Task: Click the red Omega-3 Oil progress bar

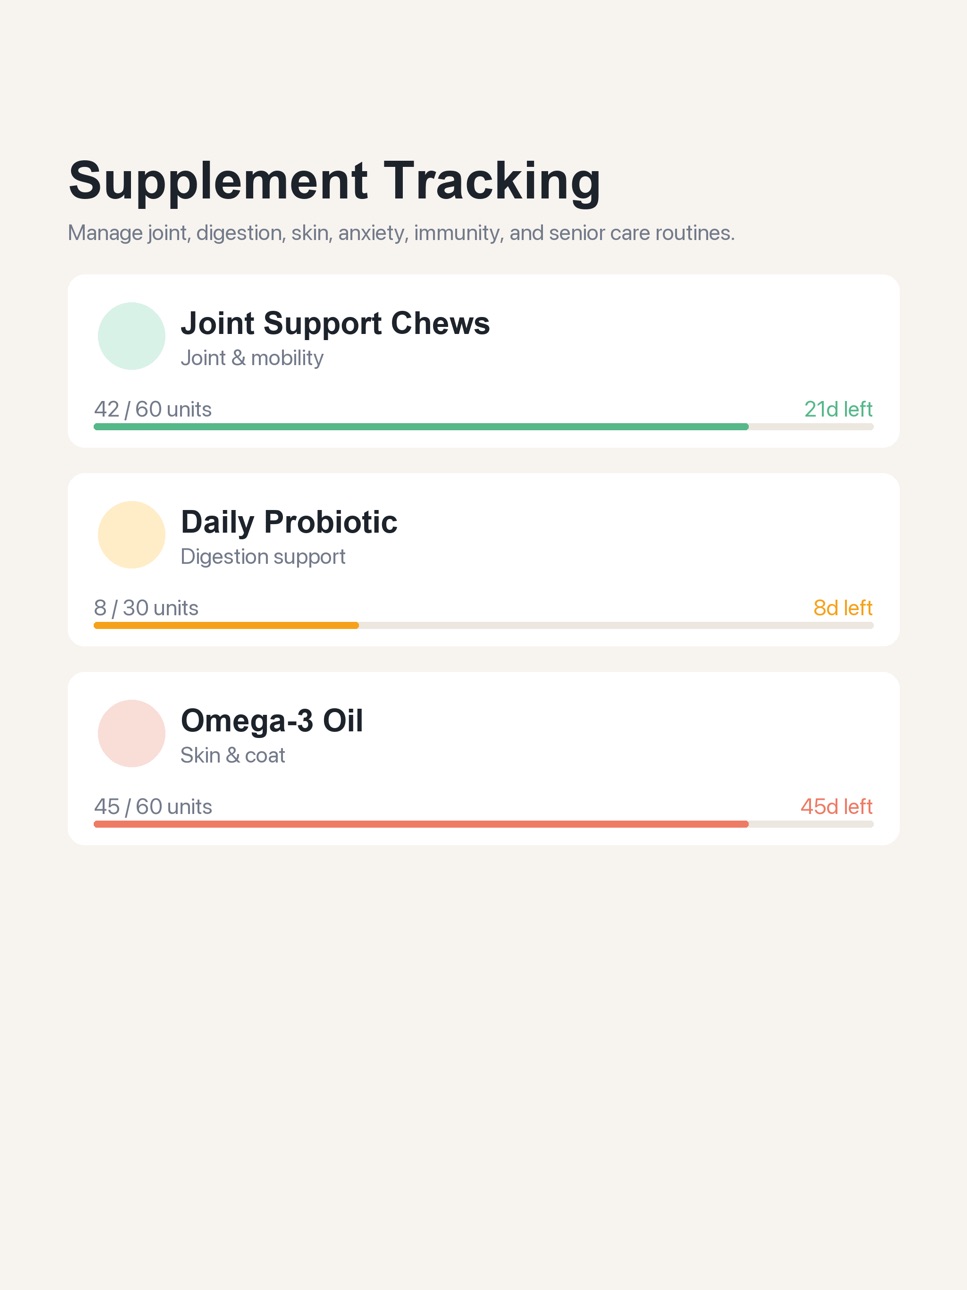Action: pos(483,825)
